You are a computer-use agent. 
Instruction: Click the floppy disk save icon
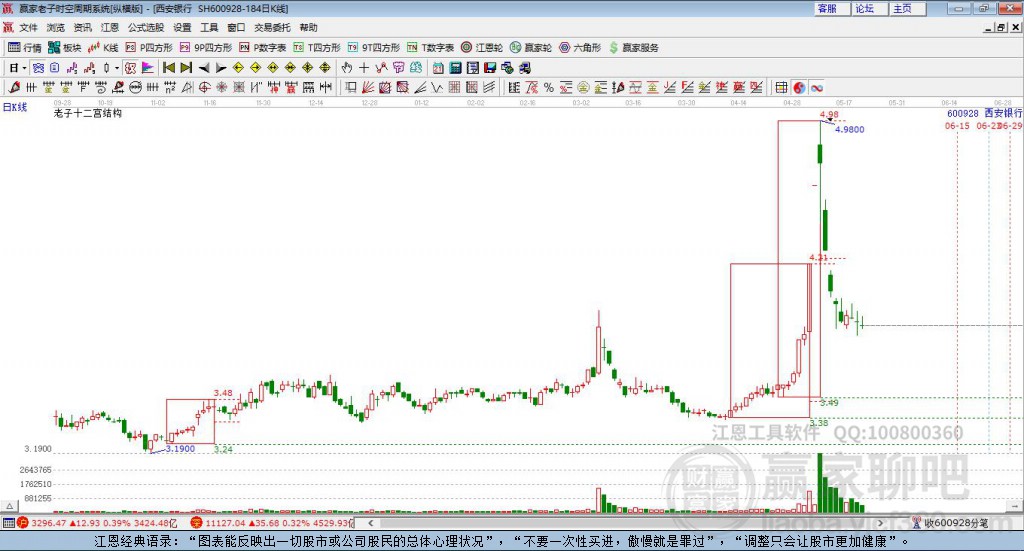(x=490, y=68)
